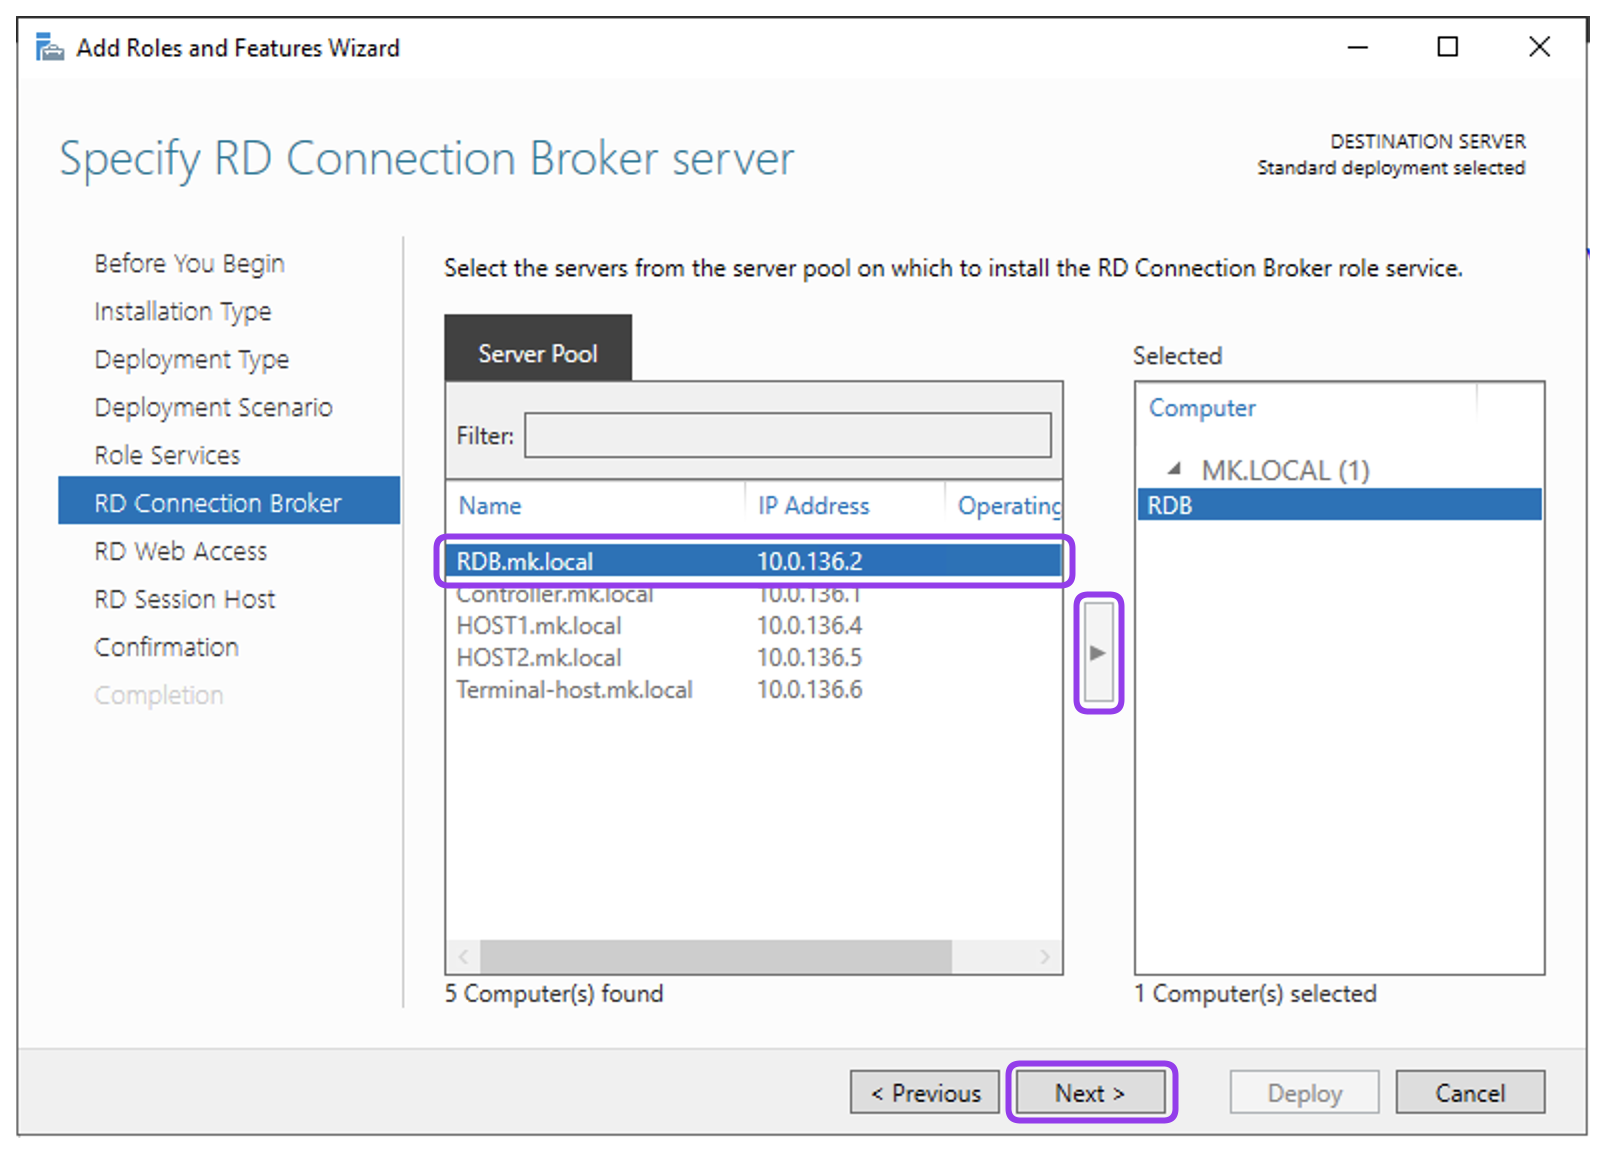Minimize the wizard window
This screenshot has height=1161, width=1605.
click(x=1357, y=47)
